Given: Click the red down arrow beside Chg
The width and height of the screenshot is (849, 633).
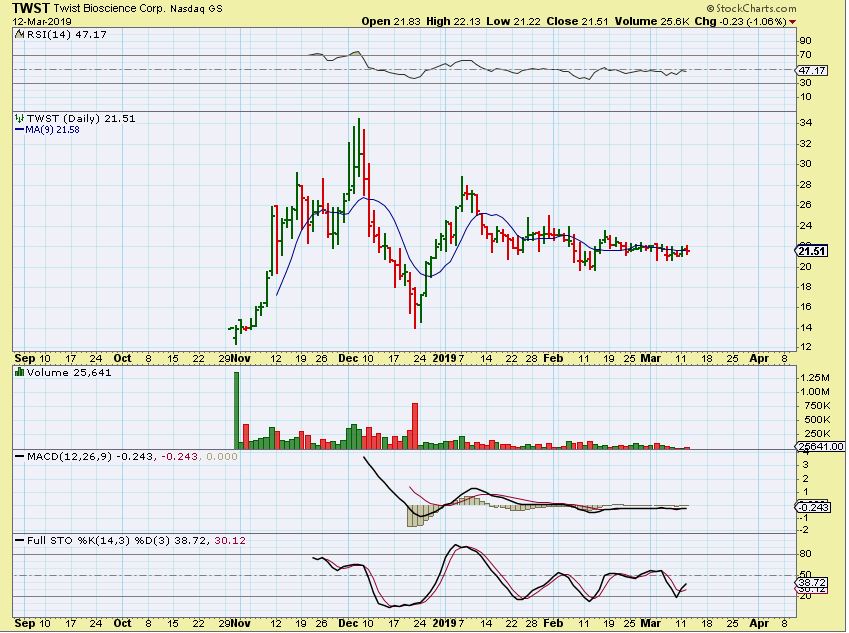Looking at the screenshot, I should coord(793,21).
